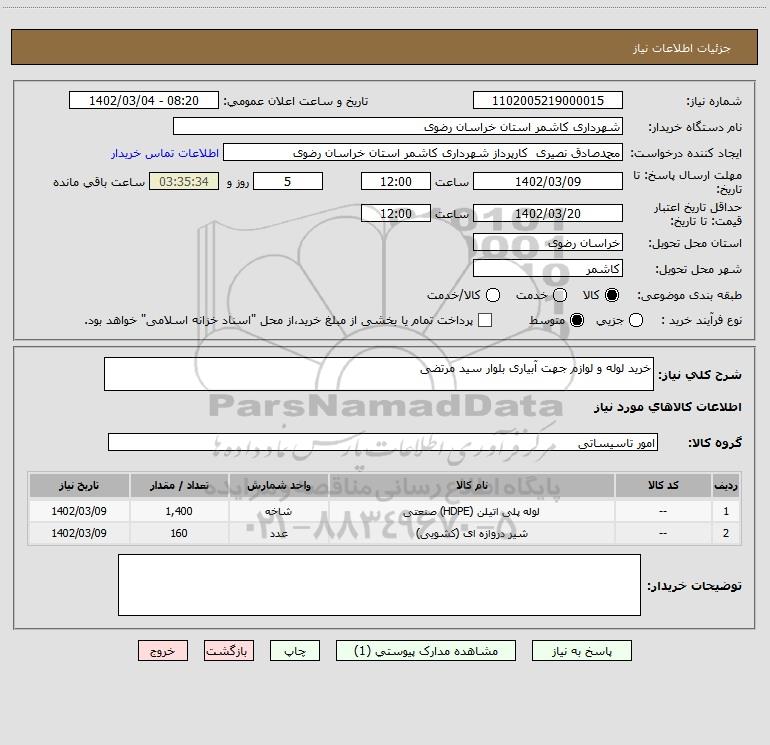Click the remaining time 03:35:34 field

coord(184,181)
